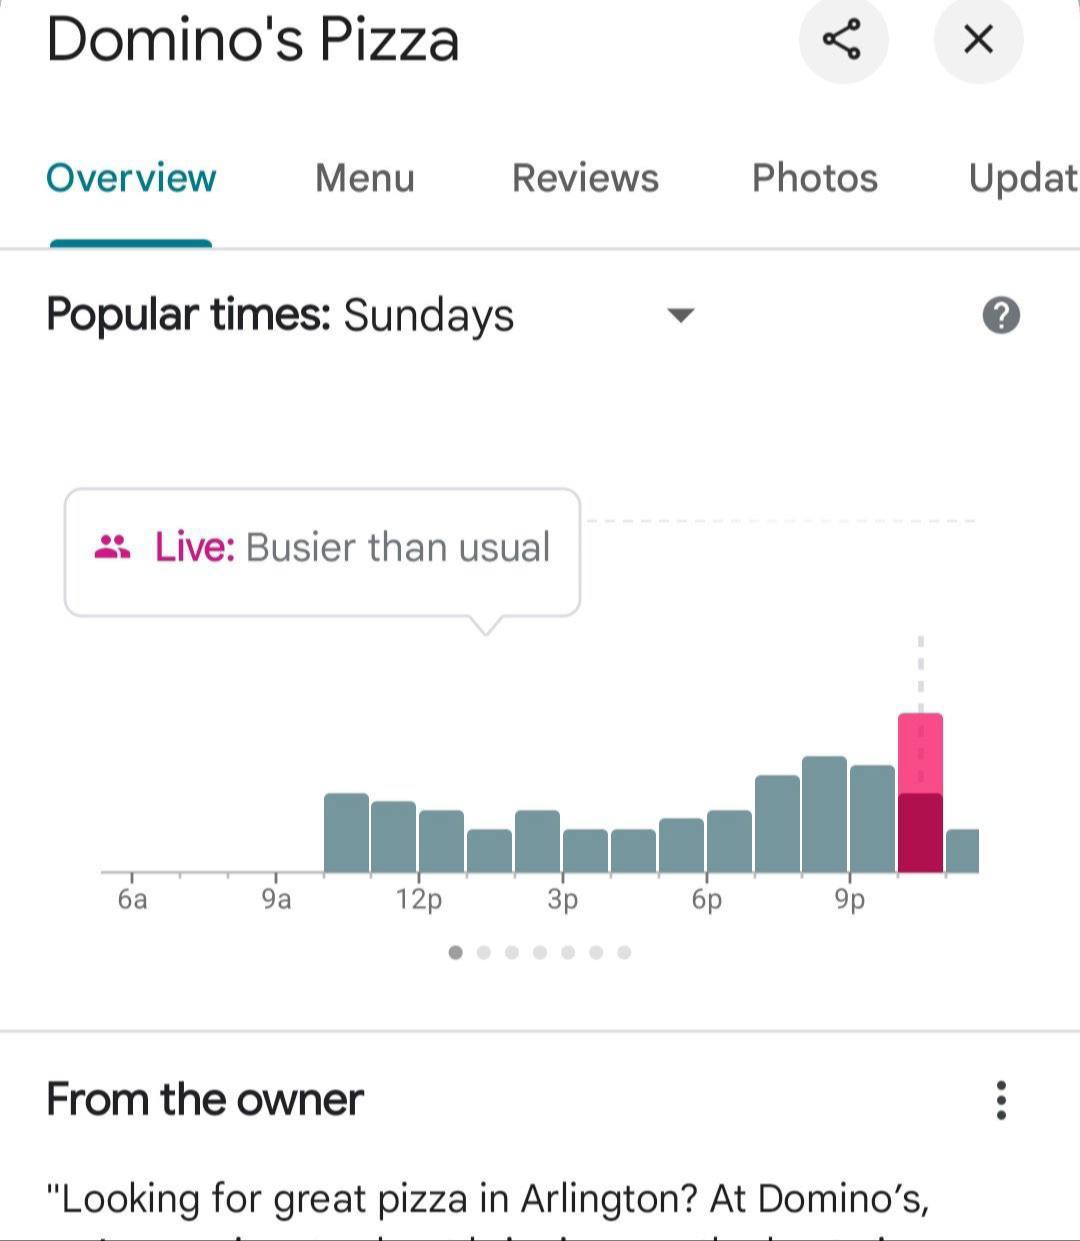
Task: Open the partially visible Updates tab
Action: (x=1022, y=178)
